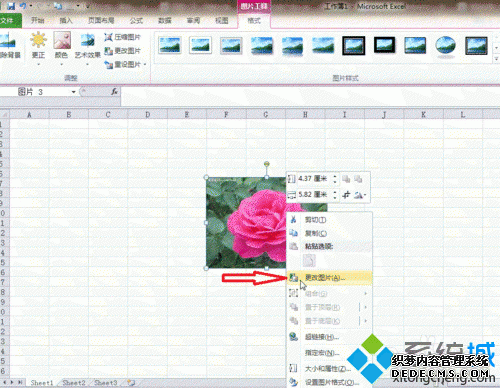Image resolution: width=500 pixels, height=388 pixels.
Task: Open the Corrections sun icon
Action: click(x=38, y=40)
